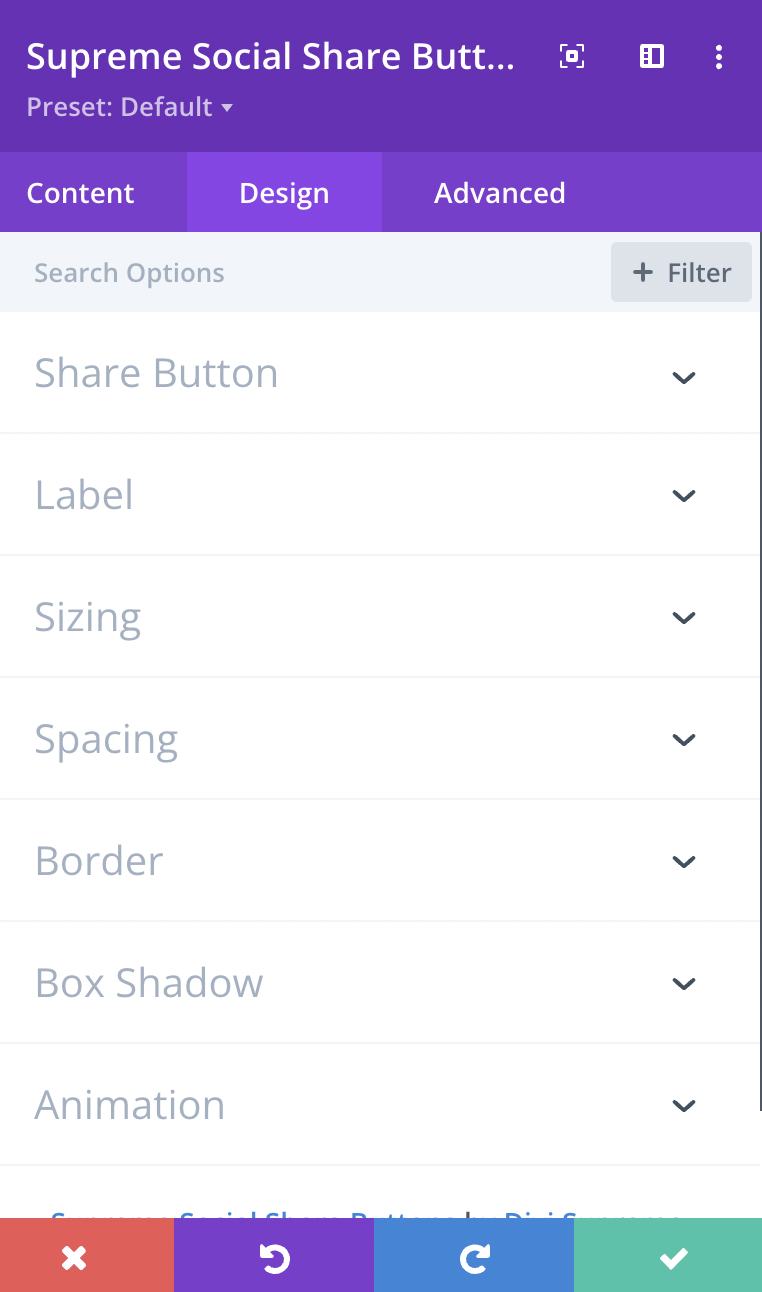Image resolution: width=762 pixels, height=1292 pixels.
Task: Expand the Sizing section chevron
Action: tap(684, 617)
